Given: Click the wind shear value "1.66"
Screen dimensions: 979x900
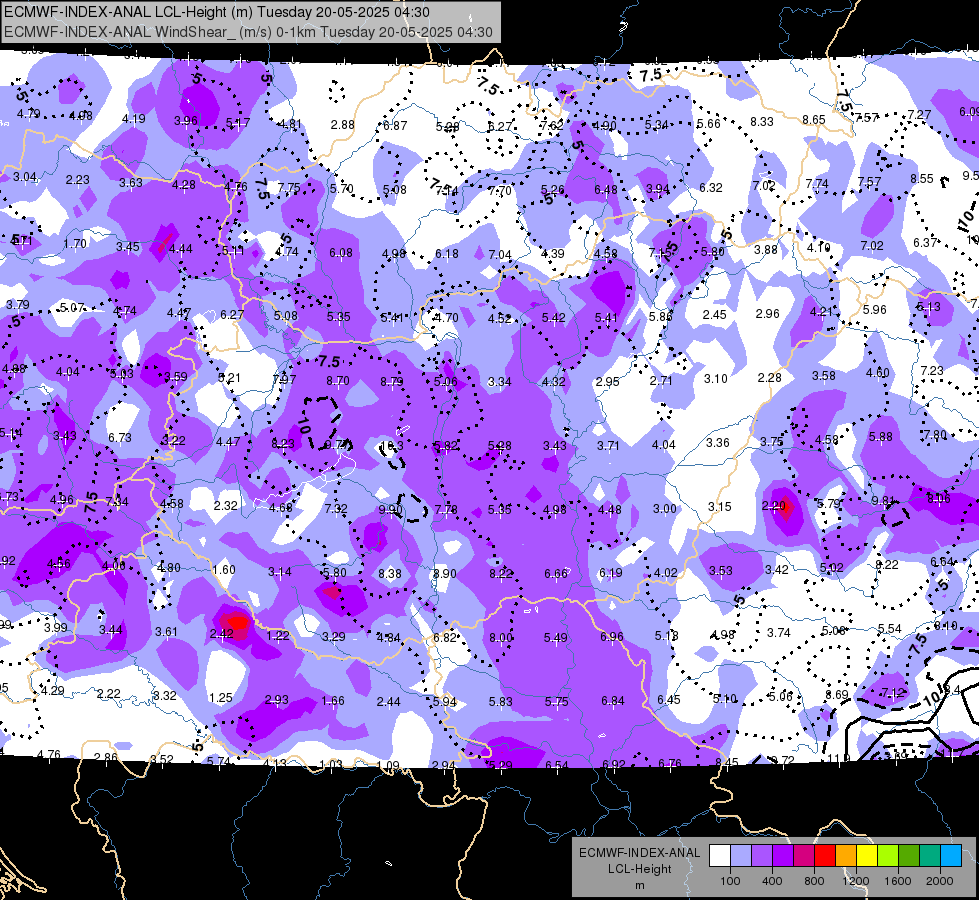Looking at the screenshot, I should click(x=333, y=701).
